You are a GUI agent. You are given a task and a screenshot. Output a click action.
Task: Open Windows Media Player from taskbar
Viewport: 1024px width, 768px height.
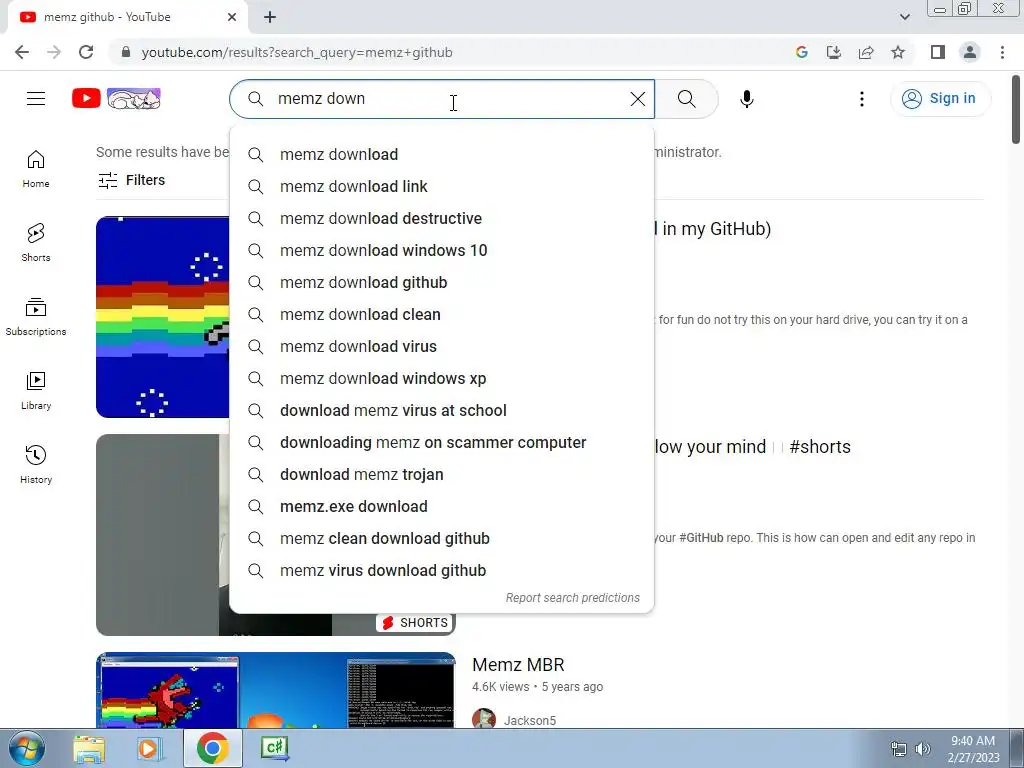(x=149, y=748)
